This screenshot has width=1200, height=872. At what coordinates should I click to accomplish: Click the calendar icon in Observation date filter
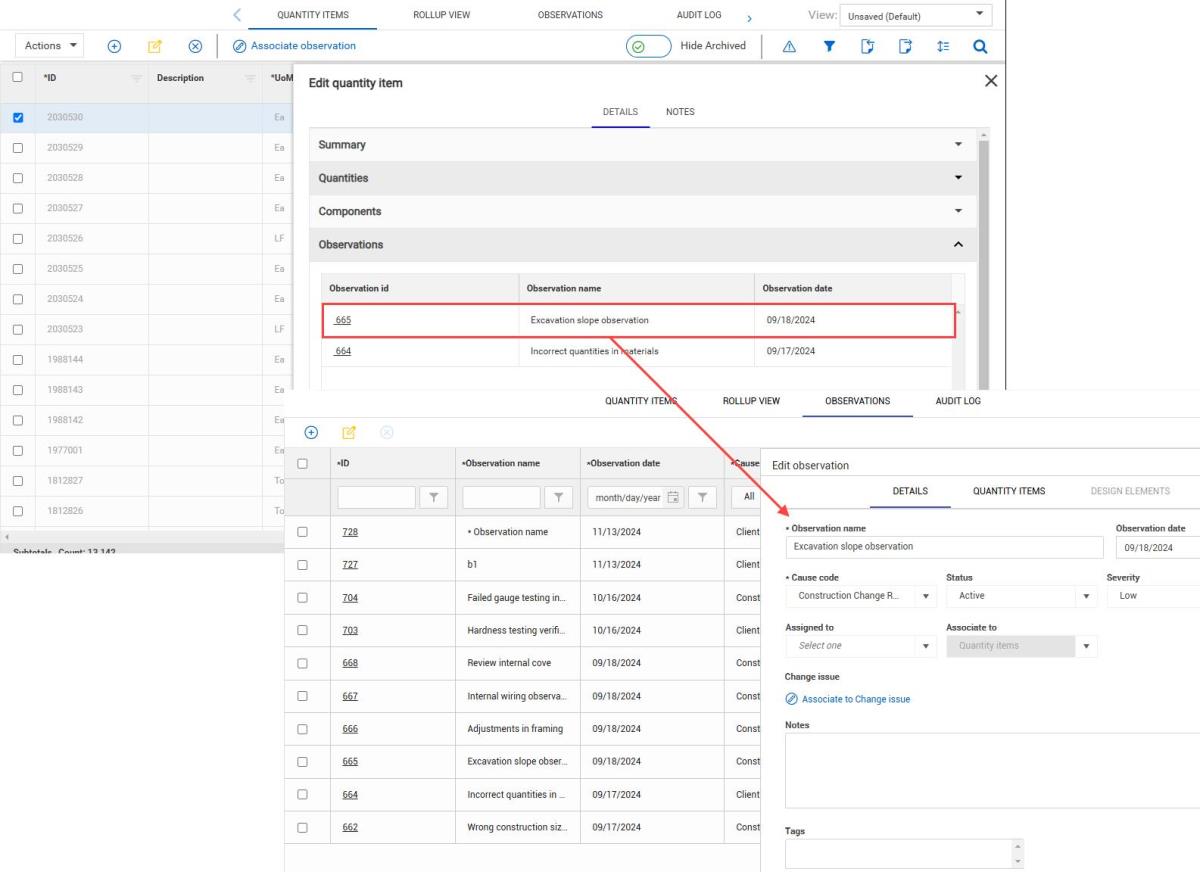[x=673, y=497]
